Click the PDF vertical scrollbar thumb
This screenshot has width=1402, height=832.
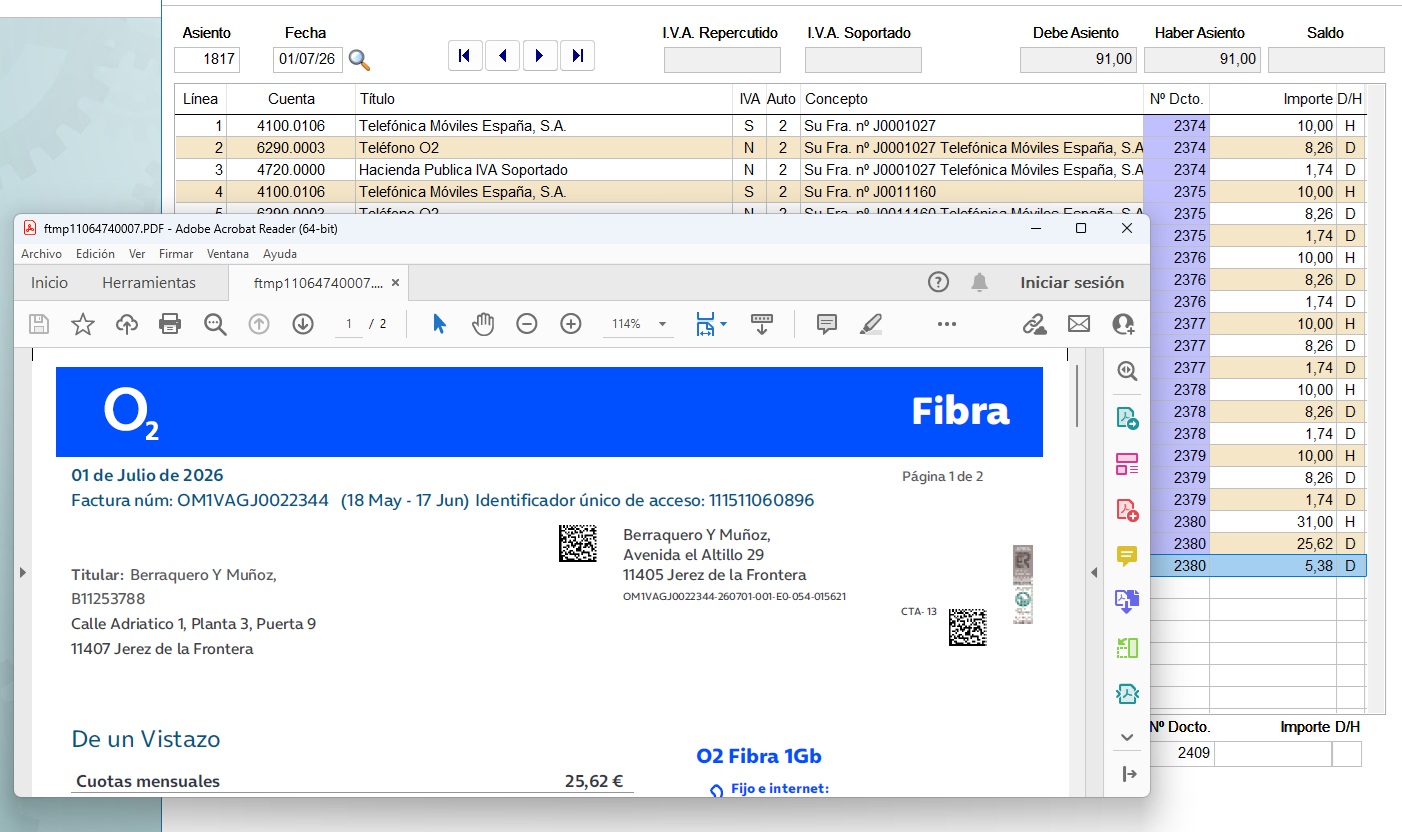tap(1077, 396)
